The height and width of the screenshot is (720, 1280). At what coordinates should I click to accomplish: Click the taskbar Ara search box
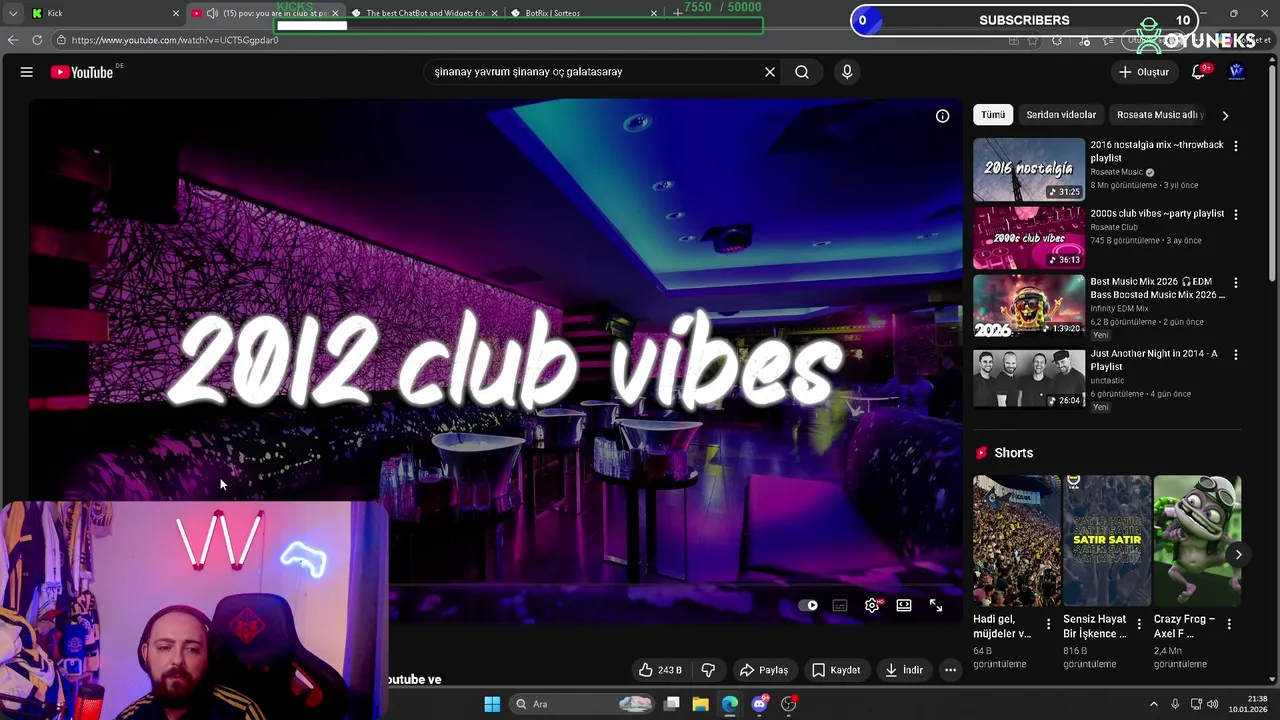583,704
